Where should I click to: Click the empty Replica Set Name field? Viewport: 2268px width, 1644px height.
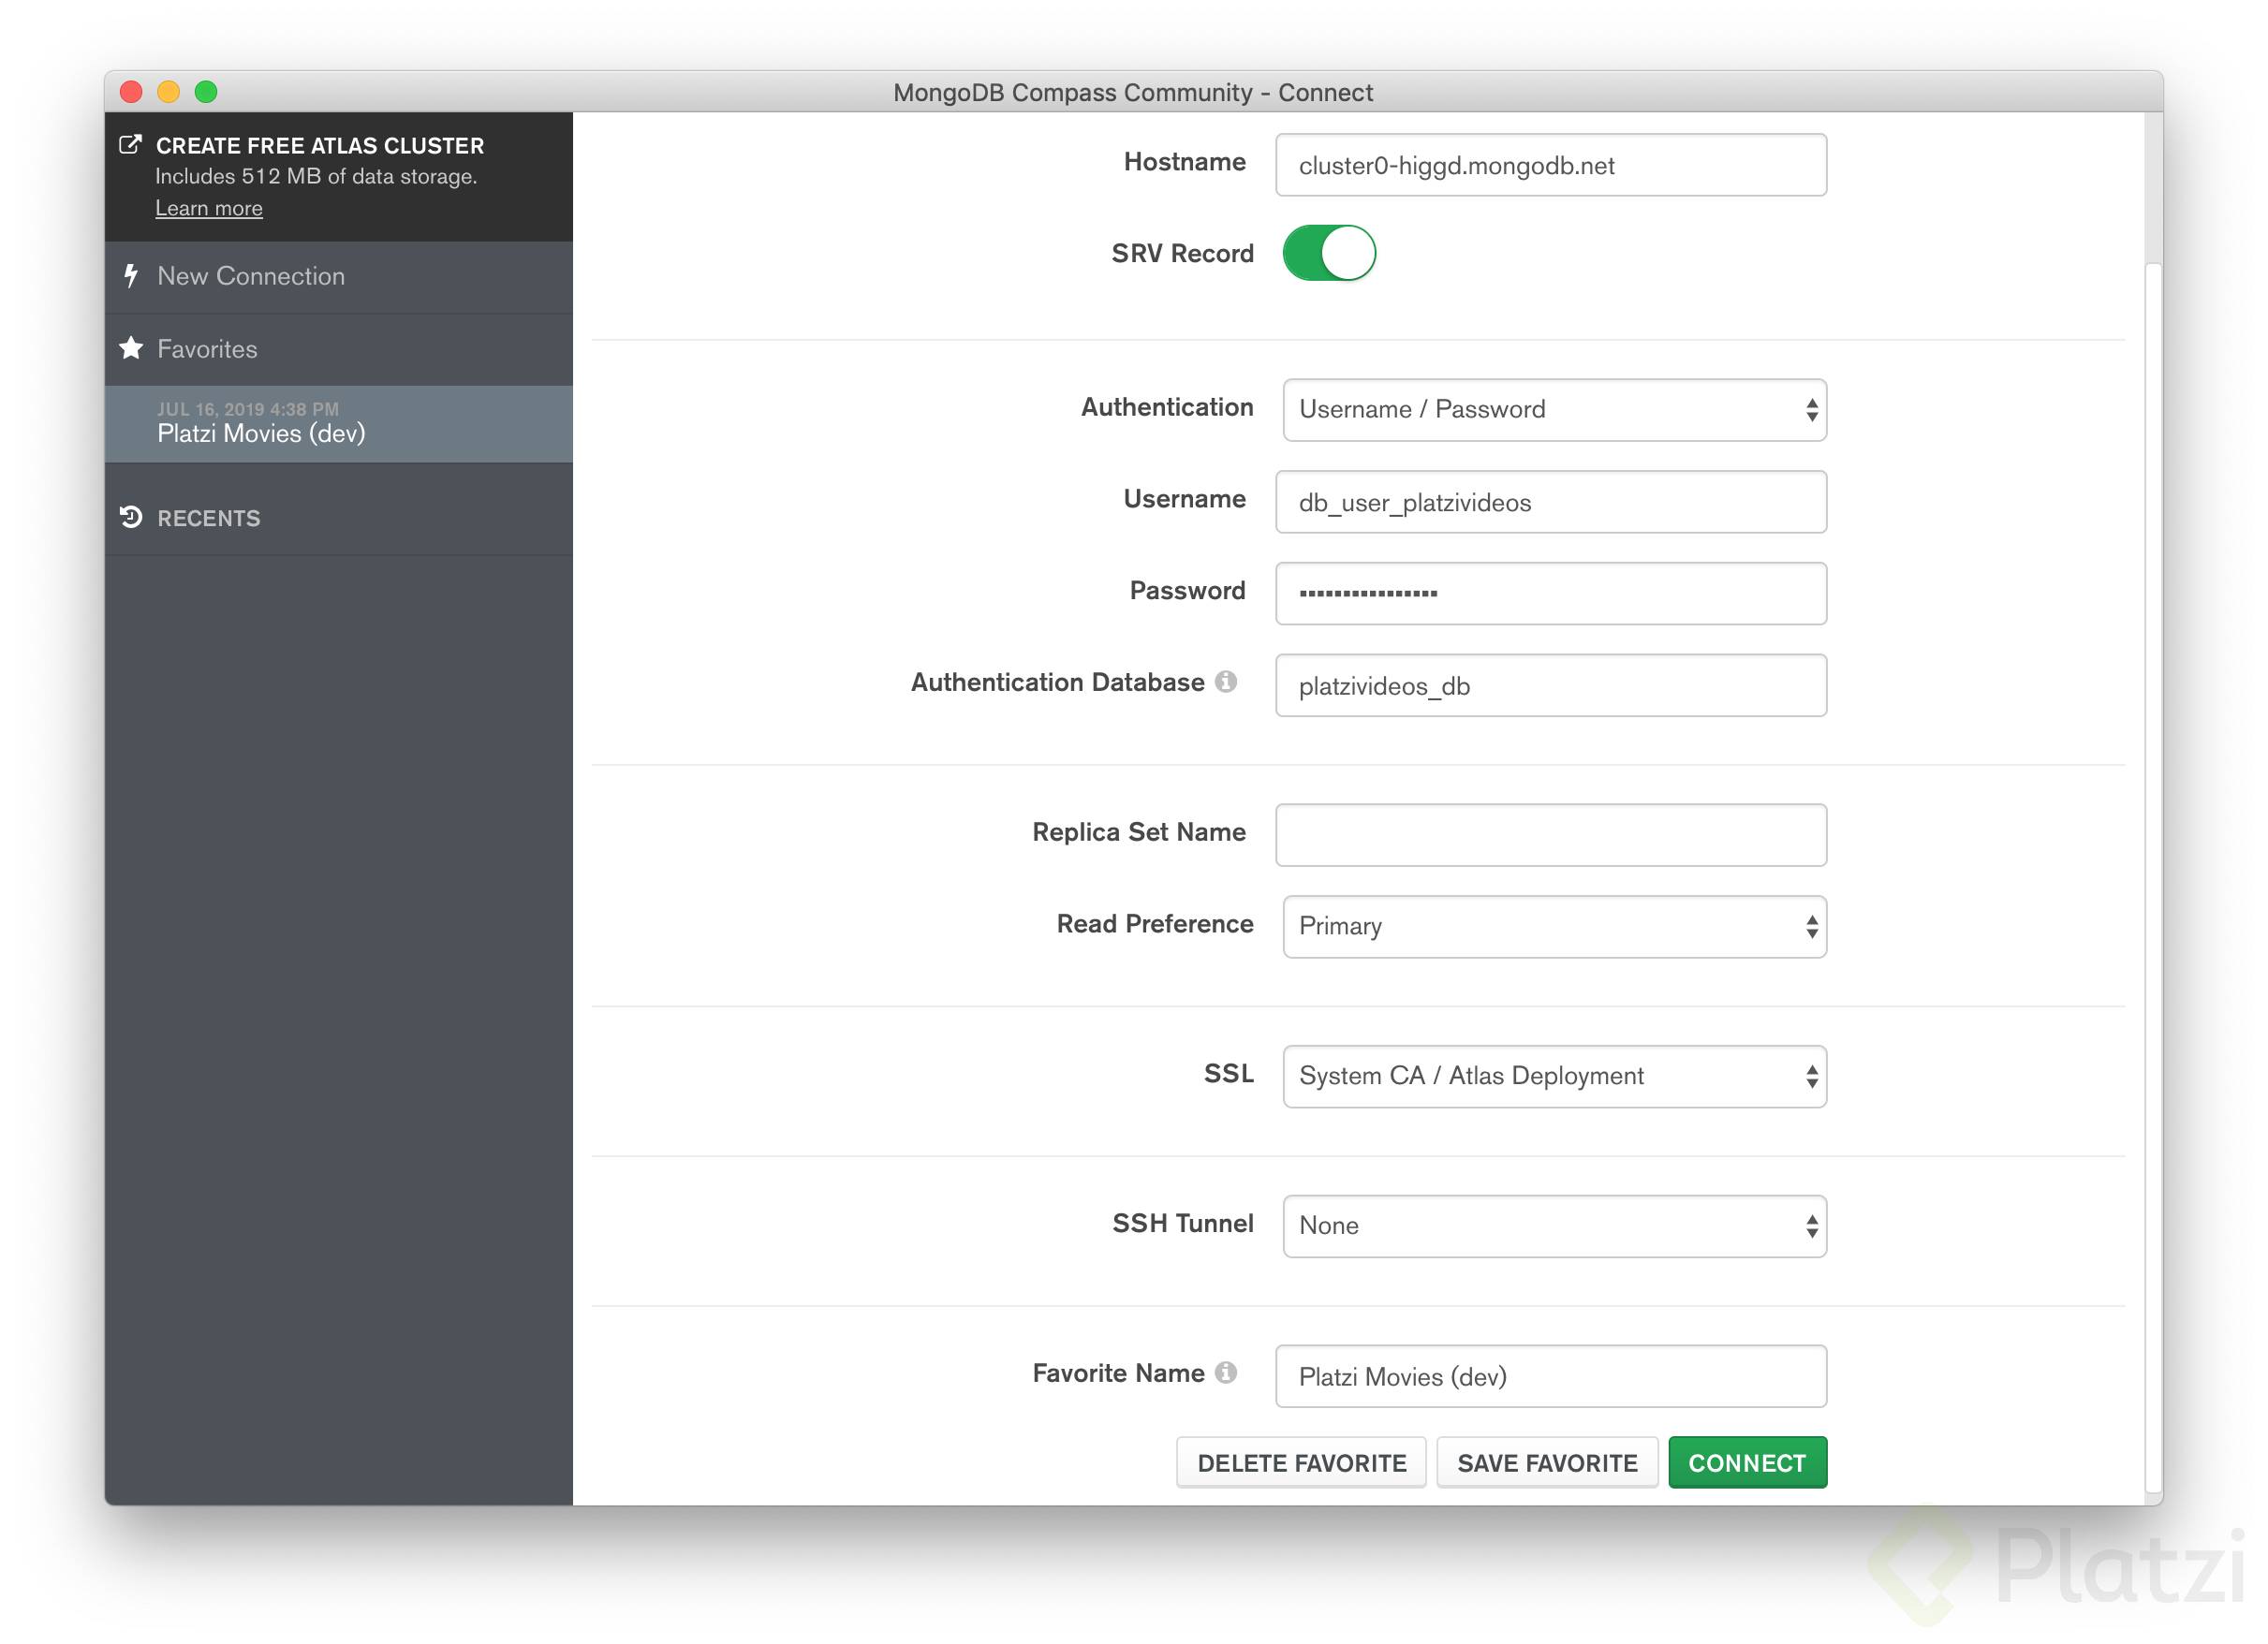[x=1551, y=835]
